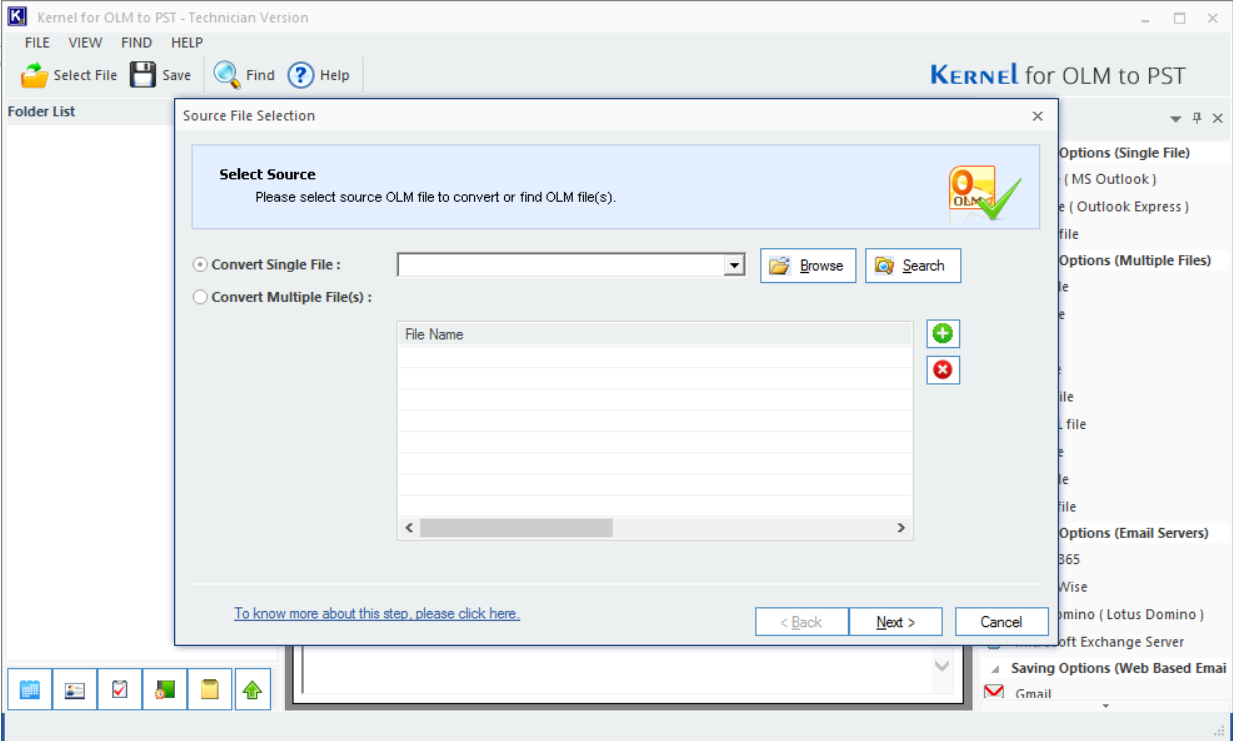Open the single file path dropdown arrow
This screenshot has height=741, width=1233.
tap(735, 265)
